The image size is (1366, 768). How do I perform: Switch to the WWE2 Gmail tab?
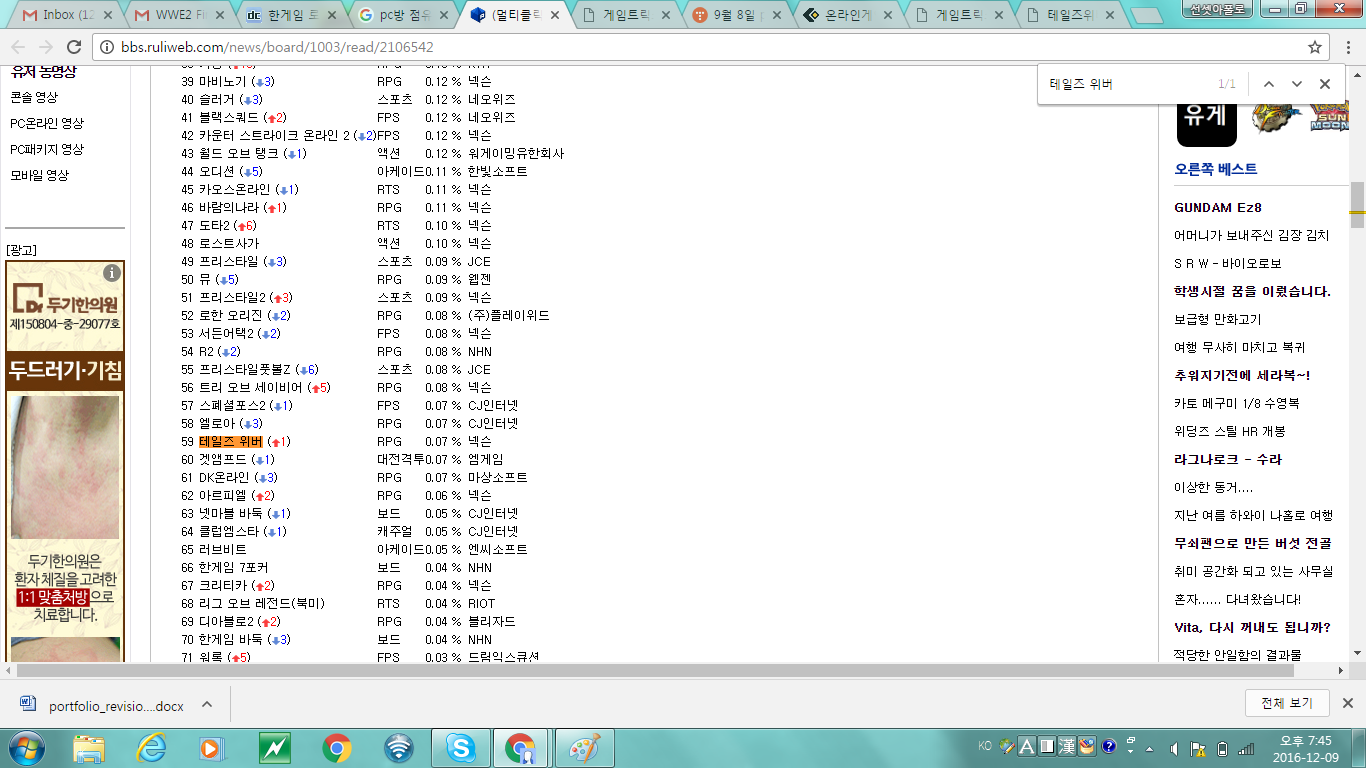point(176,15)
